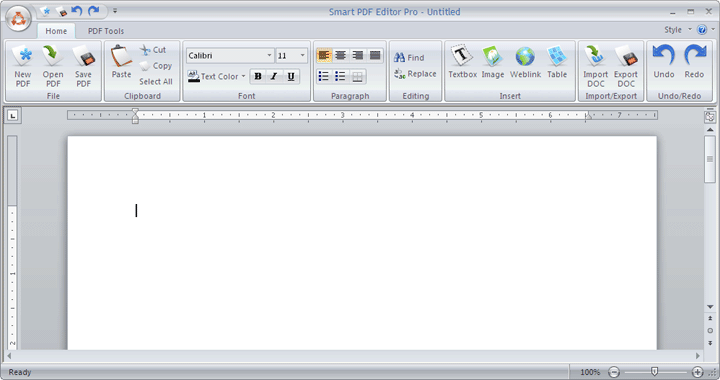The width and height of the screenshot is (720, 380).
Task: Click the large Undo button in ribbon
Action: 664,62
